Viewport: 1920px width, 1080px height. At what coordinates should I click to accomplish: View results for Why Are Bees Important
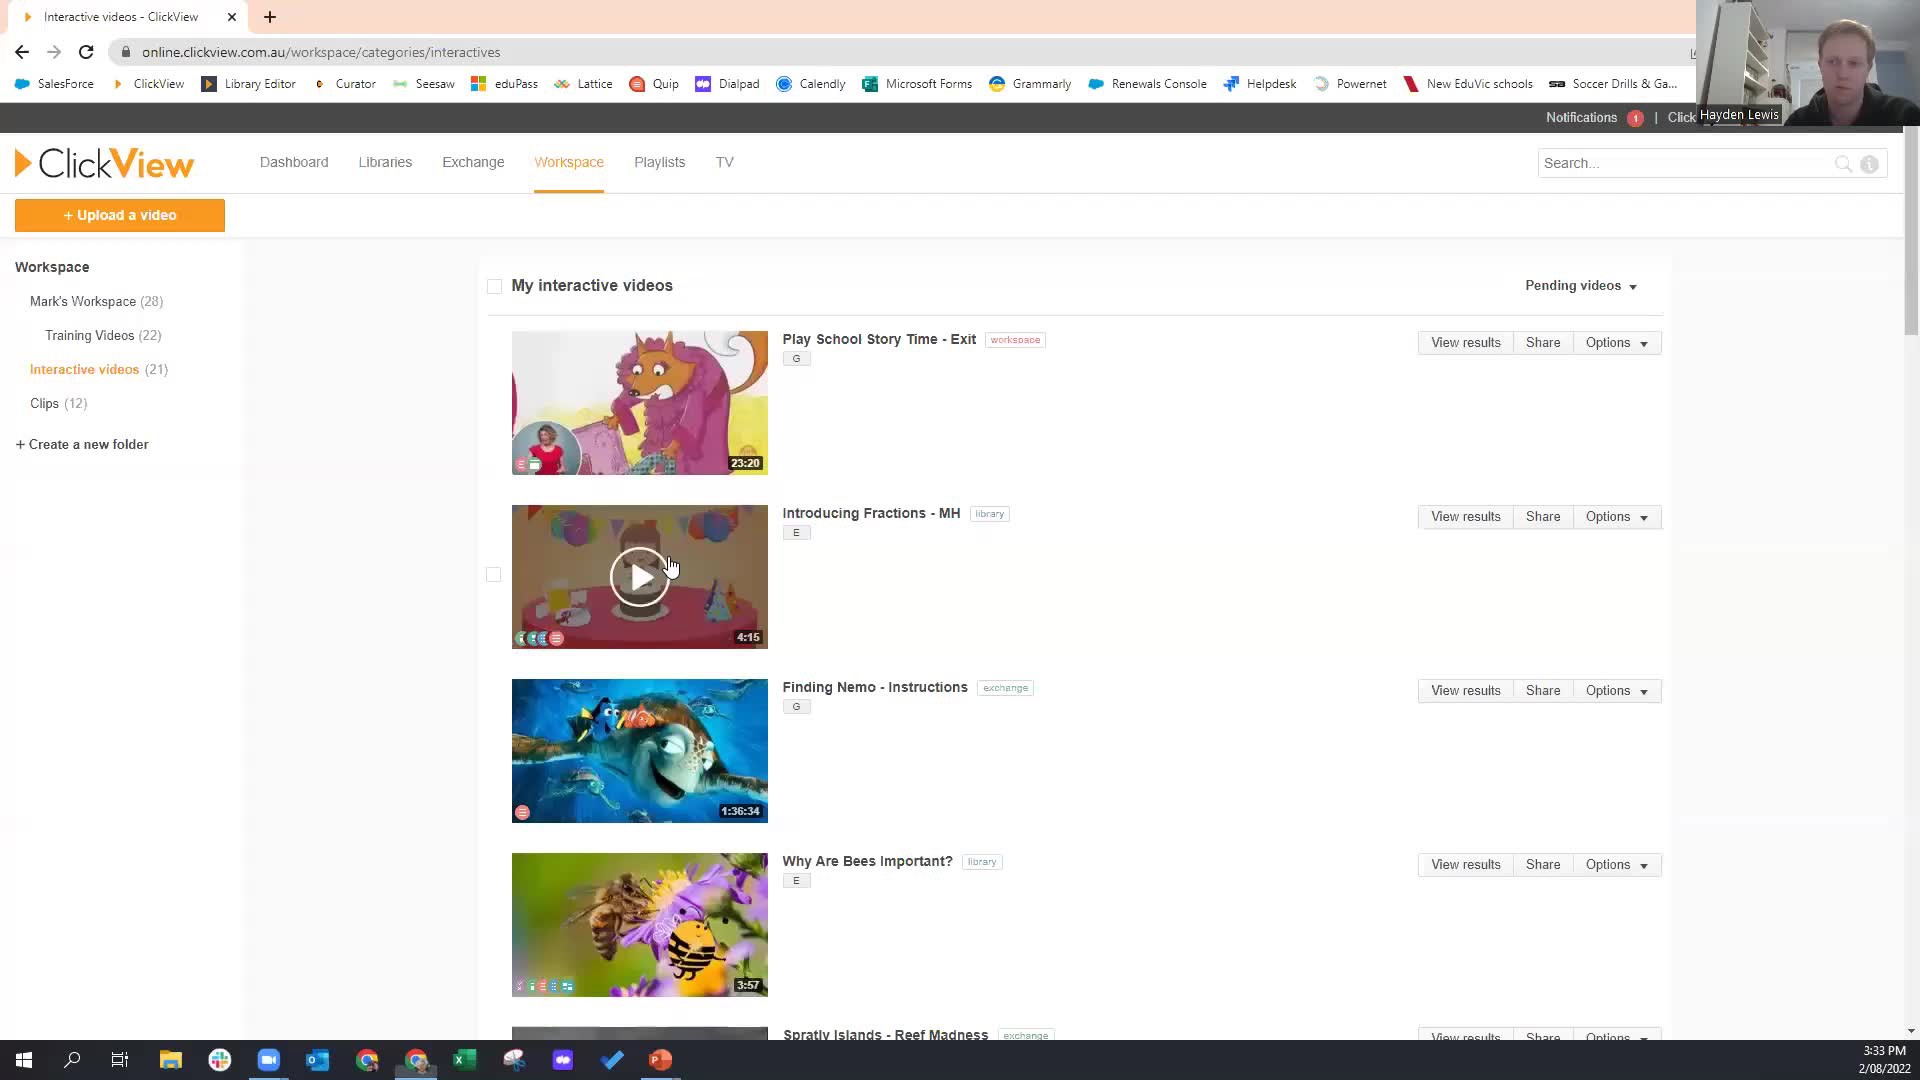coord(1465,865)
